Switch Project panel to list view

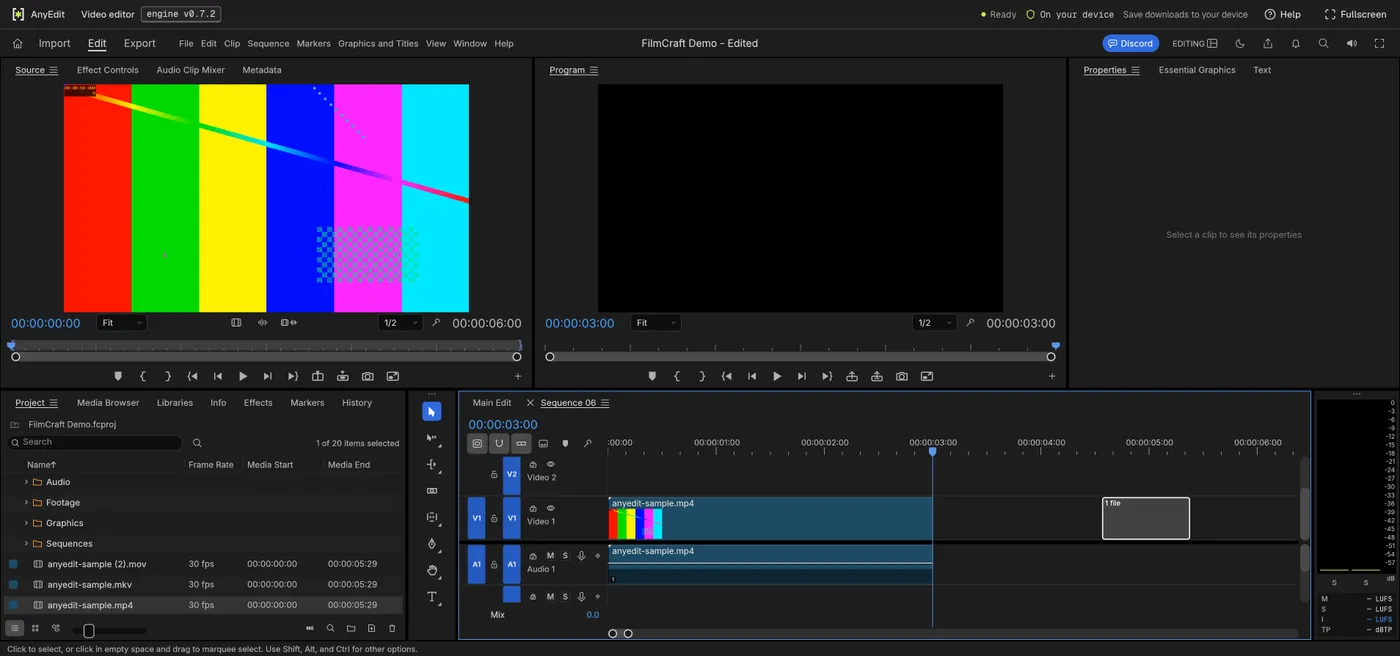point(15,628)
